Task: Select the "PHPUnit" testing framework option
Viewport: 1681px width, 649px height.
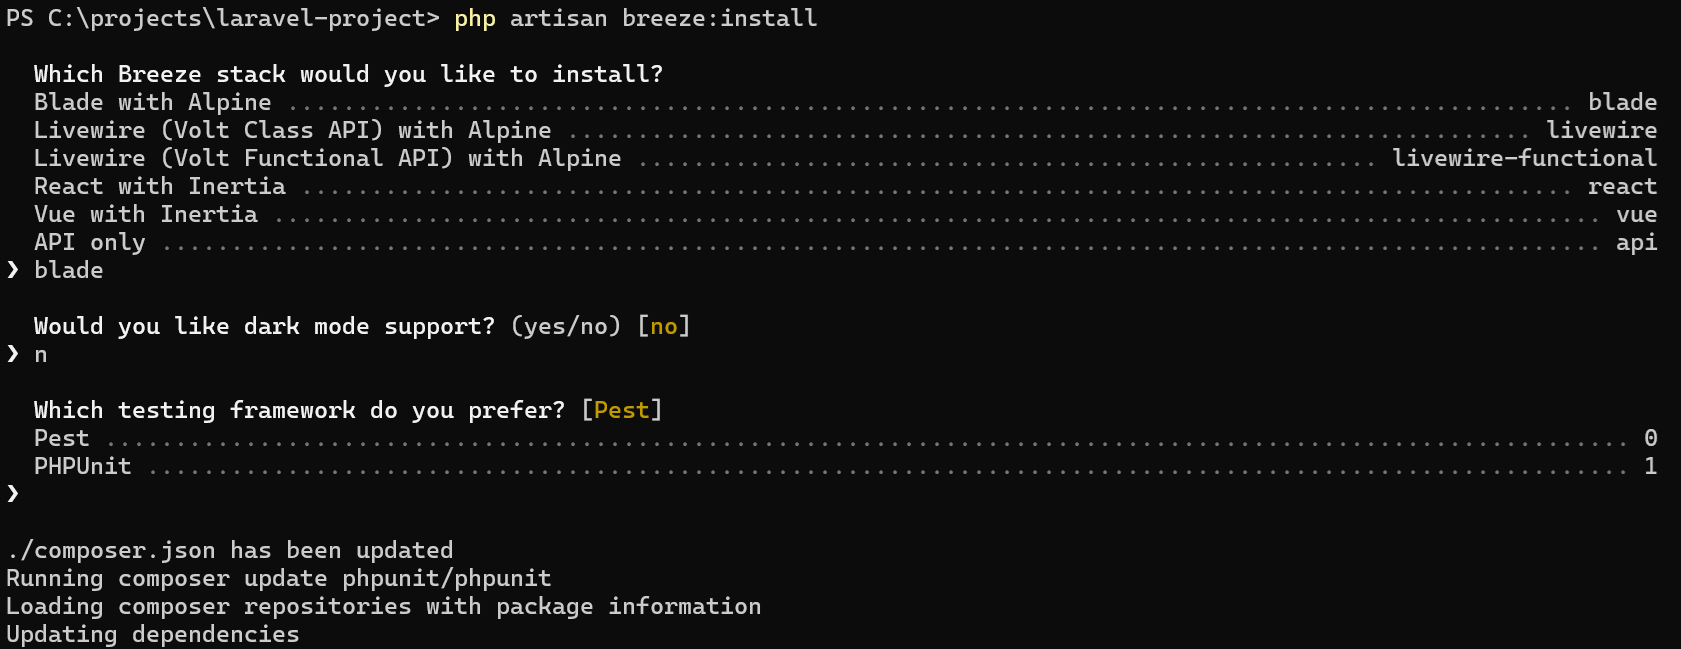Action: tap(82, 466)
